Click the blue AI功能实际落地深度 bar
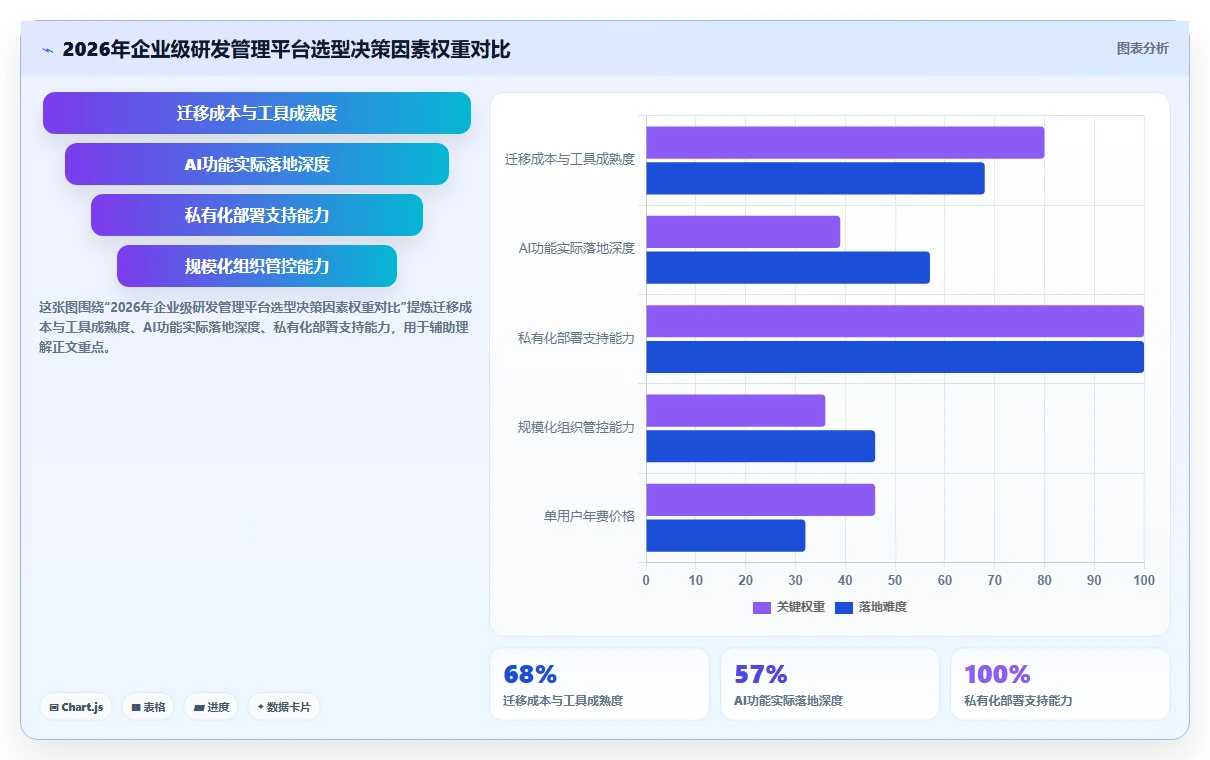Viewport: 1210px width, 760px height. [x=788, y=267]
